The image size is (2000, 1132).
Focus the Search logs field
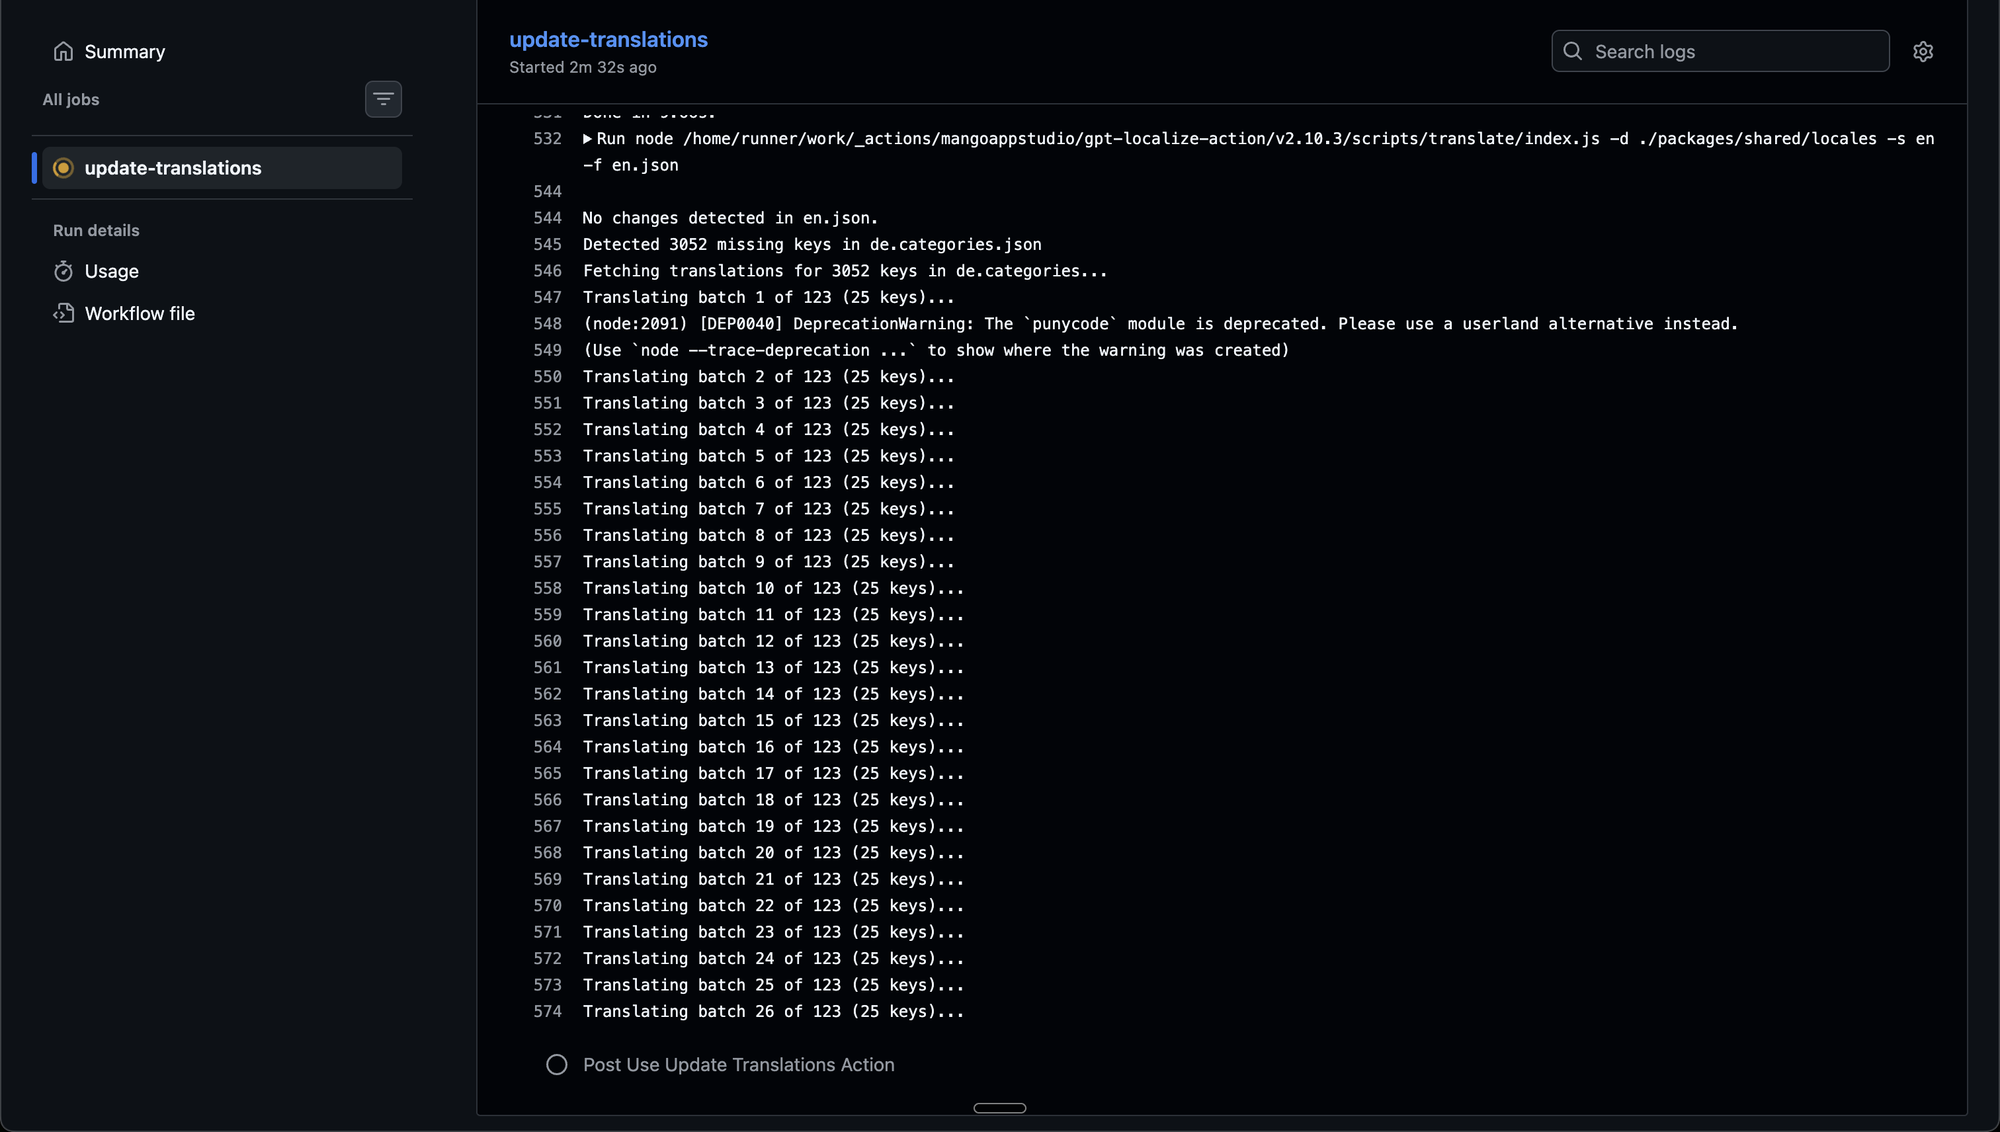1735,51
